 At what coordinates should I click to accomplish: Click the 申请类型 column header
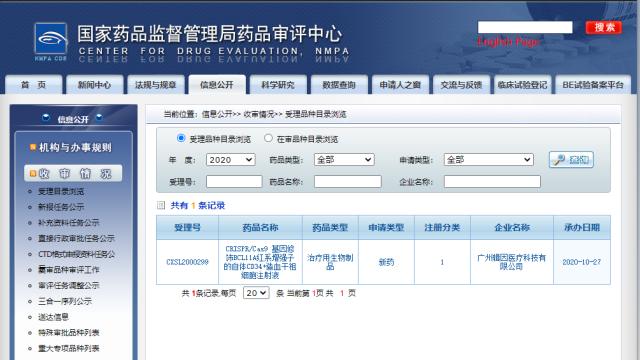coord(386,227)
